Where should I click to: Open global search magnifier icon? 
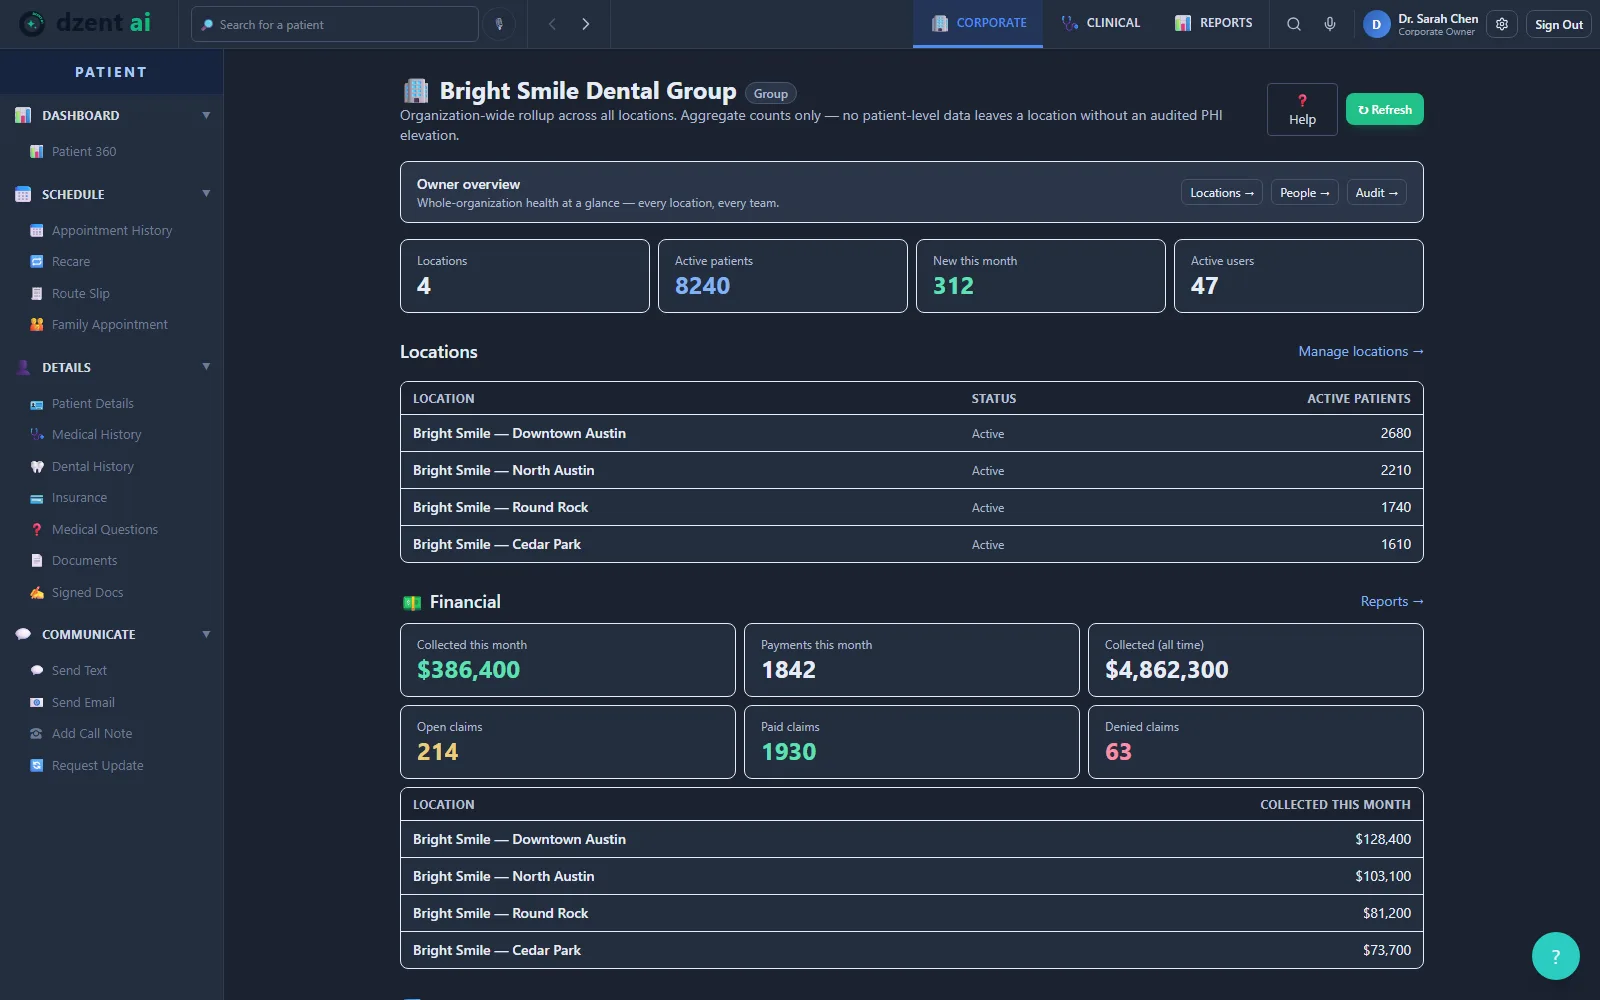click(x=1293, y=24)
